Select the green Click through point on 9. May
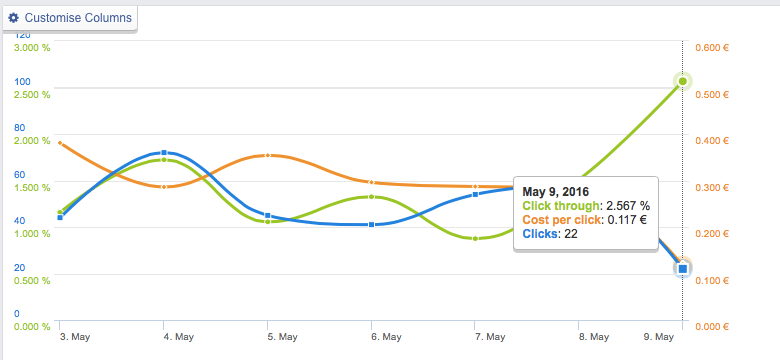This screenshot has height=360, width=780. pyautogui.click(x=682, y=81)
